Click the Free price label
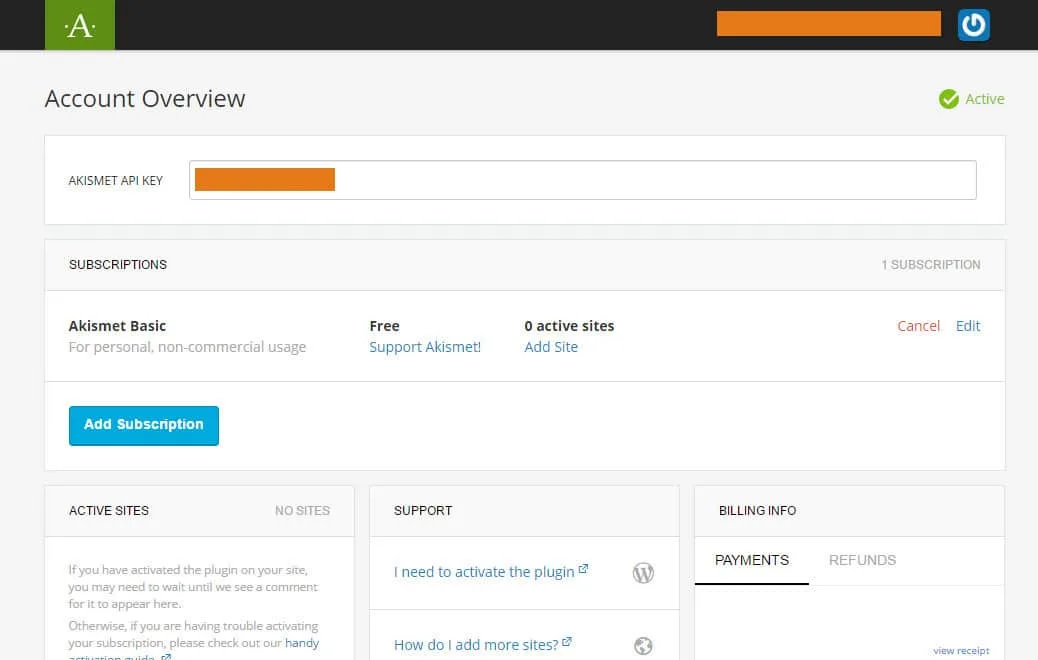Image resolution: width=1038 pixels, height=660 pixels. tap(385, 326)
